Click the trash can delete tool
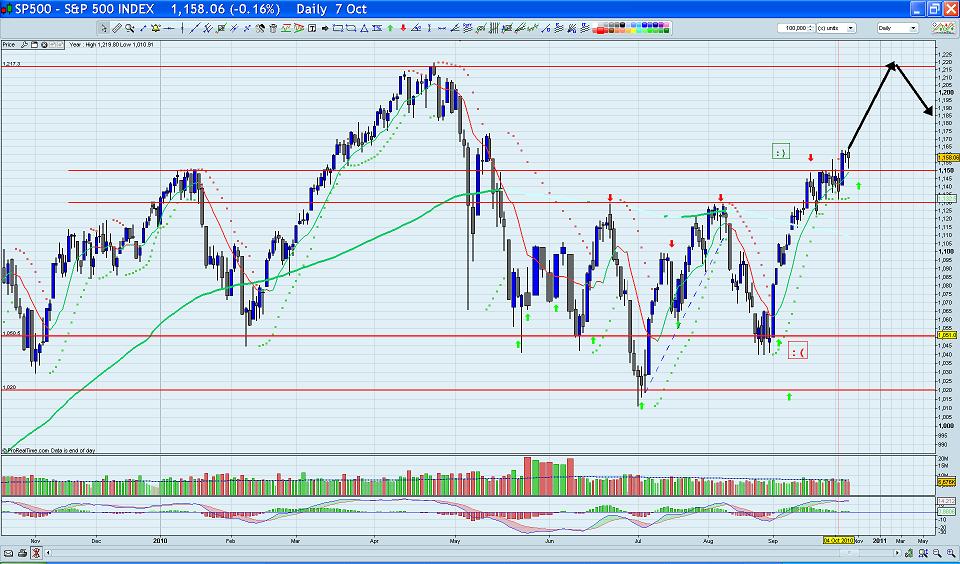The image size is (960, 564). (273, 28)
